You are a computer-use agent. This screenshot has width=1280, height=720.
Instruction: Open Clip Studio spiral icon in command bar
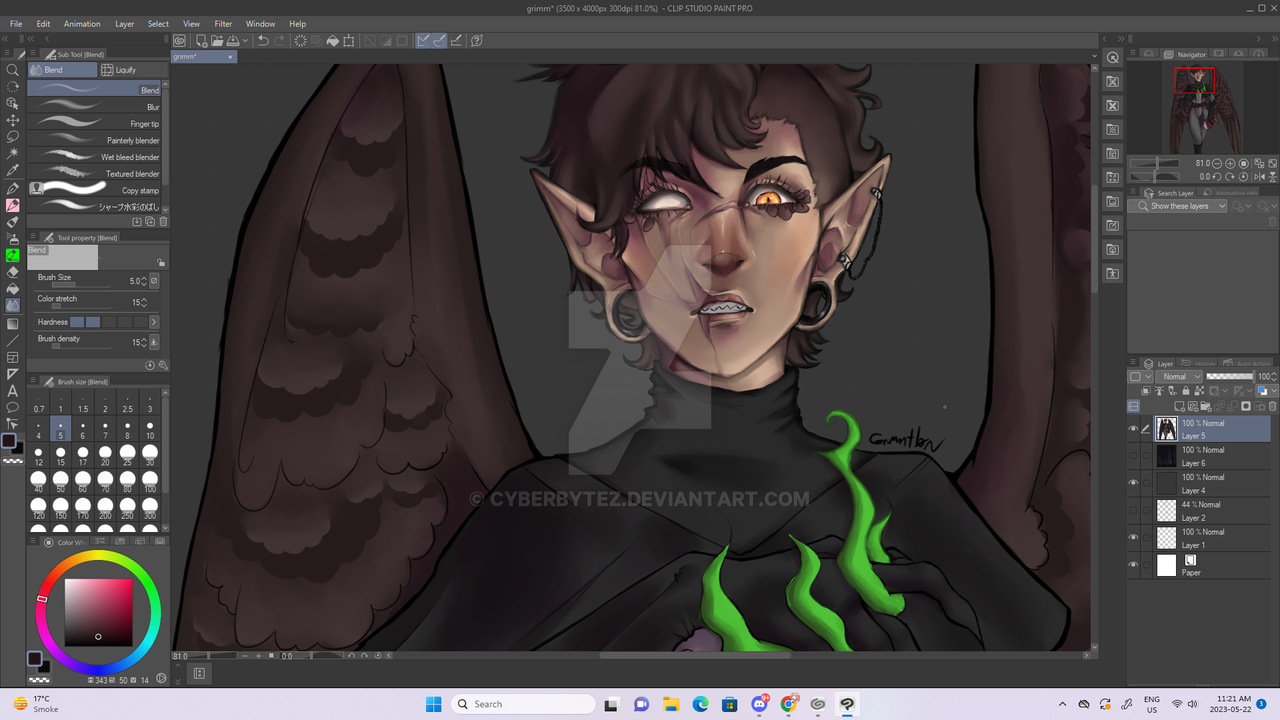click(x=179, y=41)
